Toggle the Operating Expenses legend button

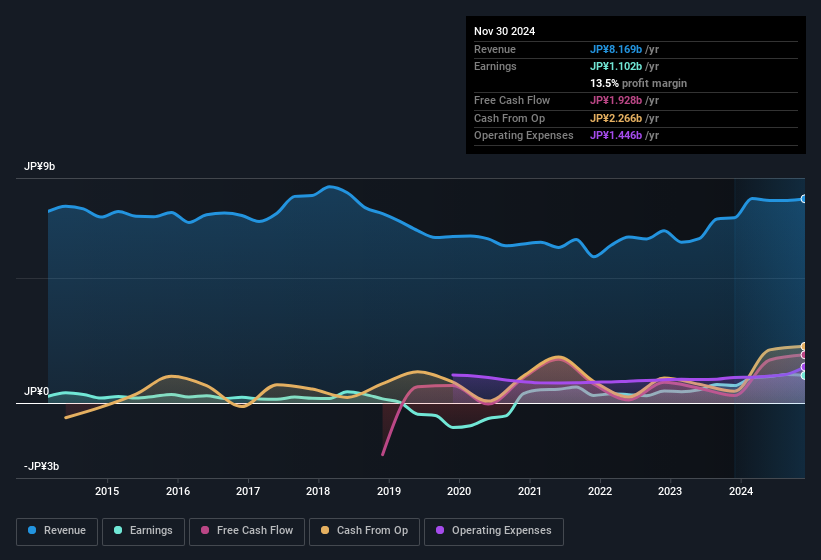494,531
